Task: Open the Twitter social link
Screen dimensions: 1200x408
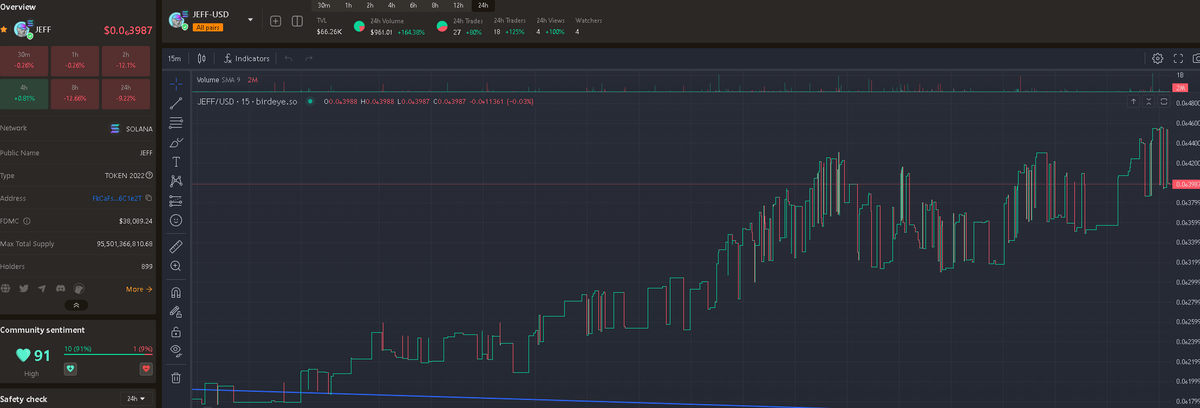Action: [23, 289]
